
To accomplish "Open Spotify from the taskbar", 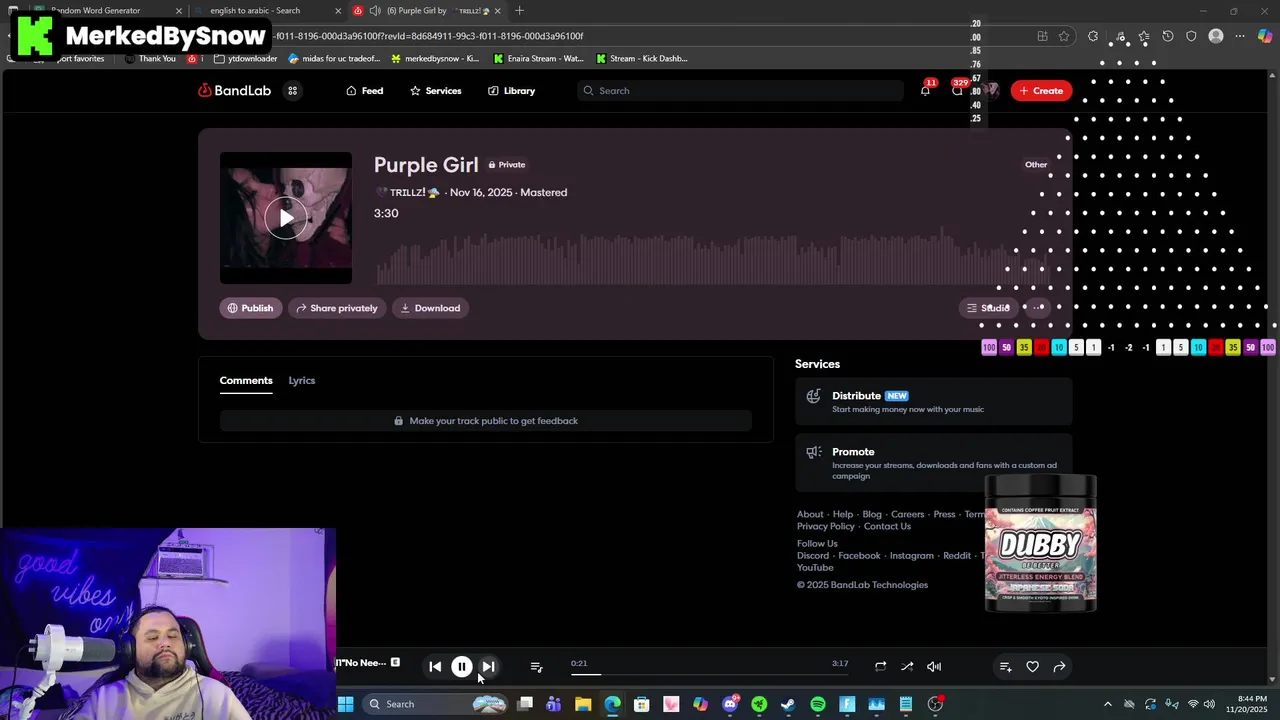I will click(818, 704).
